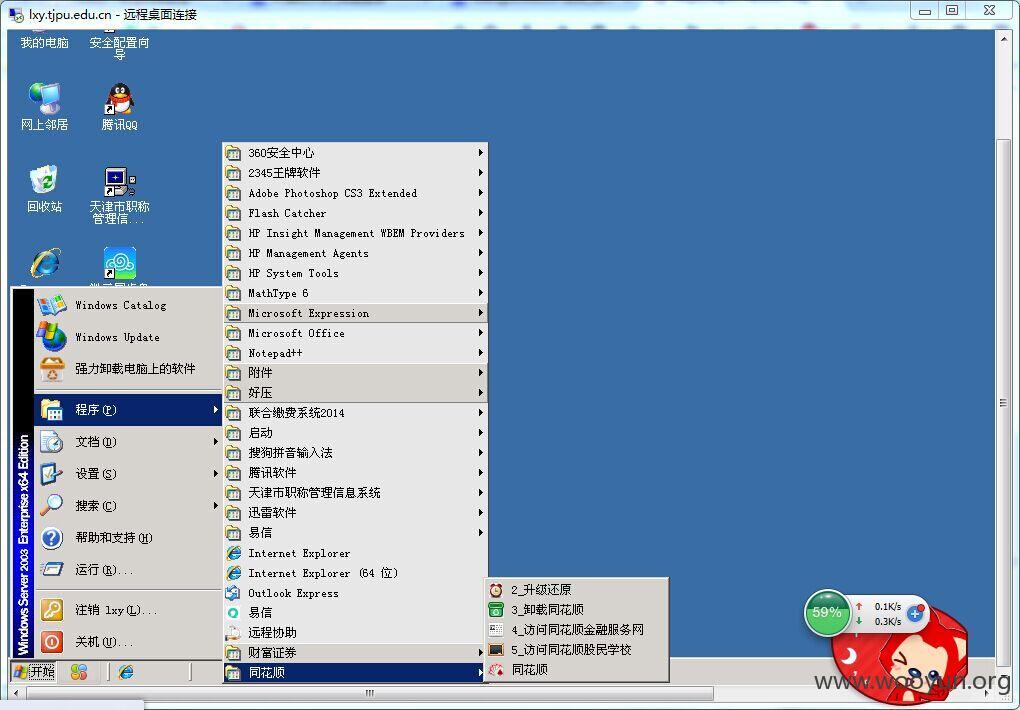This screenshot has height=710, width=1020.
Task: Select 程序(P) in Start menu
Action: point(128,409)
